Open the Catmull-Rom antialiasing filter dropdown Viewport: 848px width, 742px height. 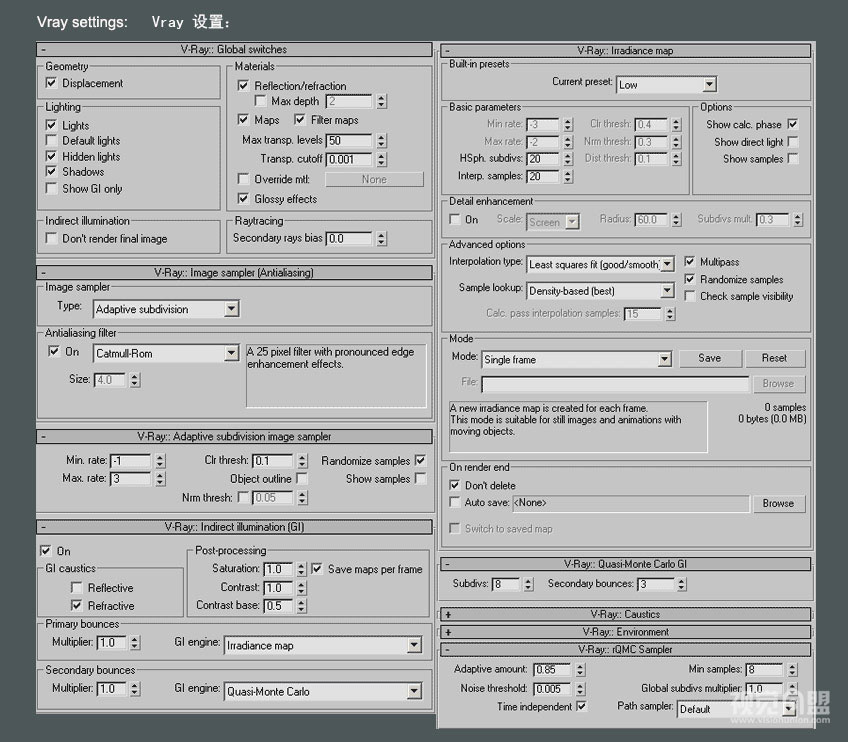click(231, 353)
